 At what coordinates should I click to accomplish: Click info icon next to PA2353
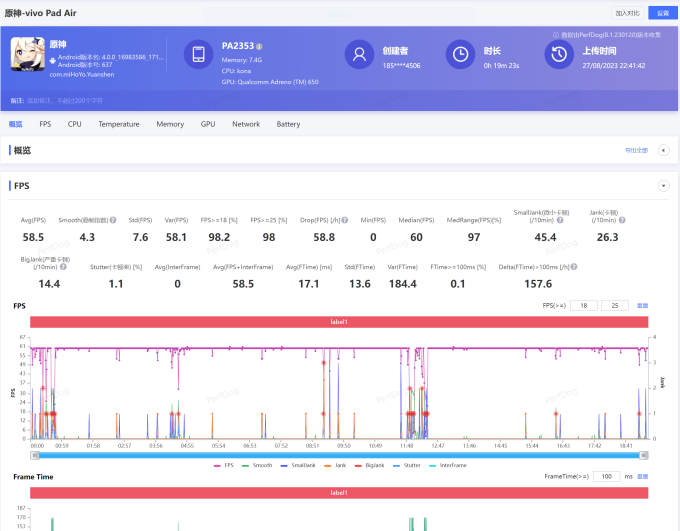pyautogui.click(x=259, y=46)
